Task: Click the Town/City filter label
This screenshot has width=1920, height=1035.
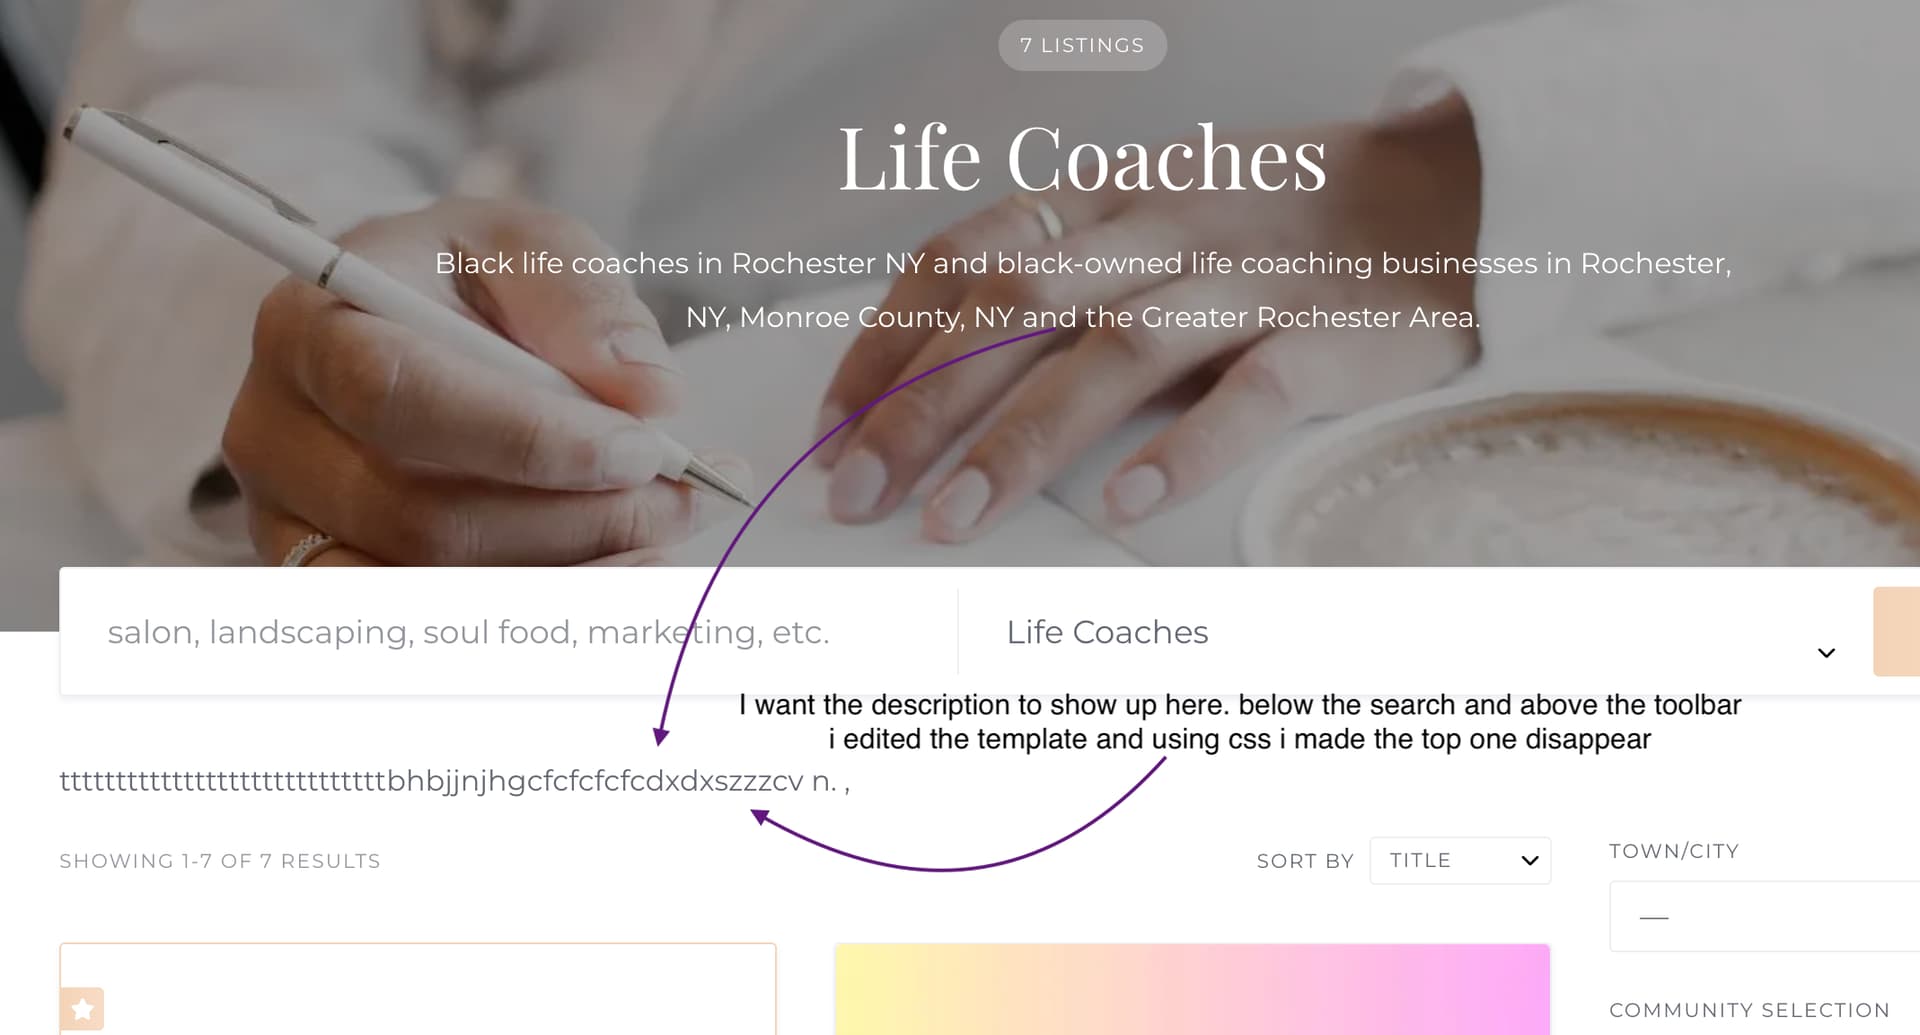Action: [x=1674, y=851]
